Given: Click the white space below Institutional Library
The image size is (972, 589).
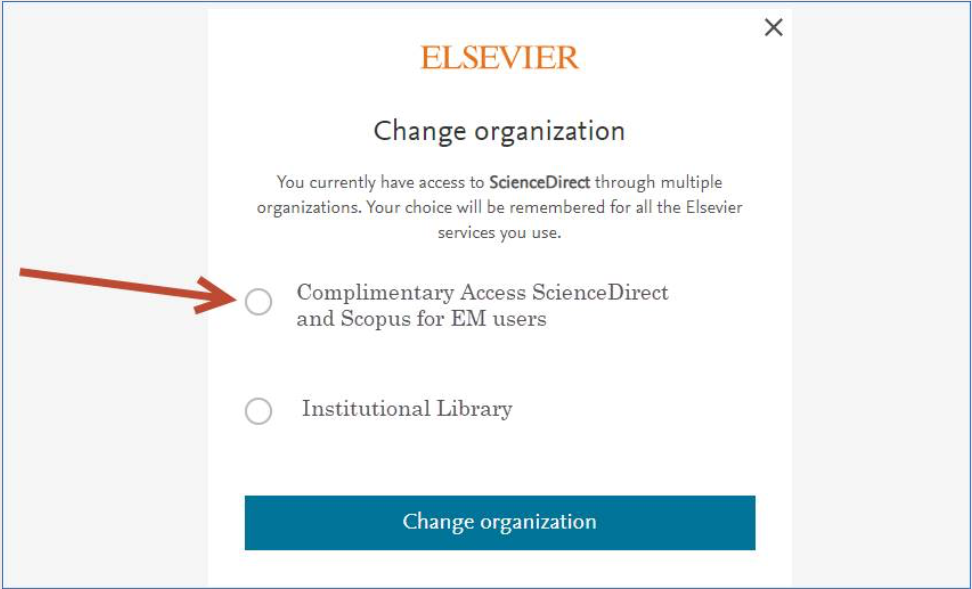Looking at the screenshot, I should (500, 459).
